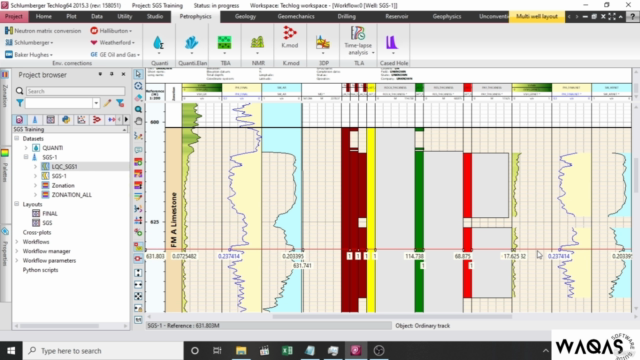
Task: Open Excel from the taskbar
Action: coord(287,351)
